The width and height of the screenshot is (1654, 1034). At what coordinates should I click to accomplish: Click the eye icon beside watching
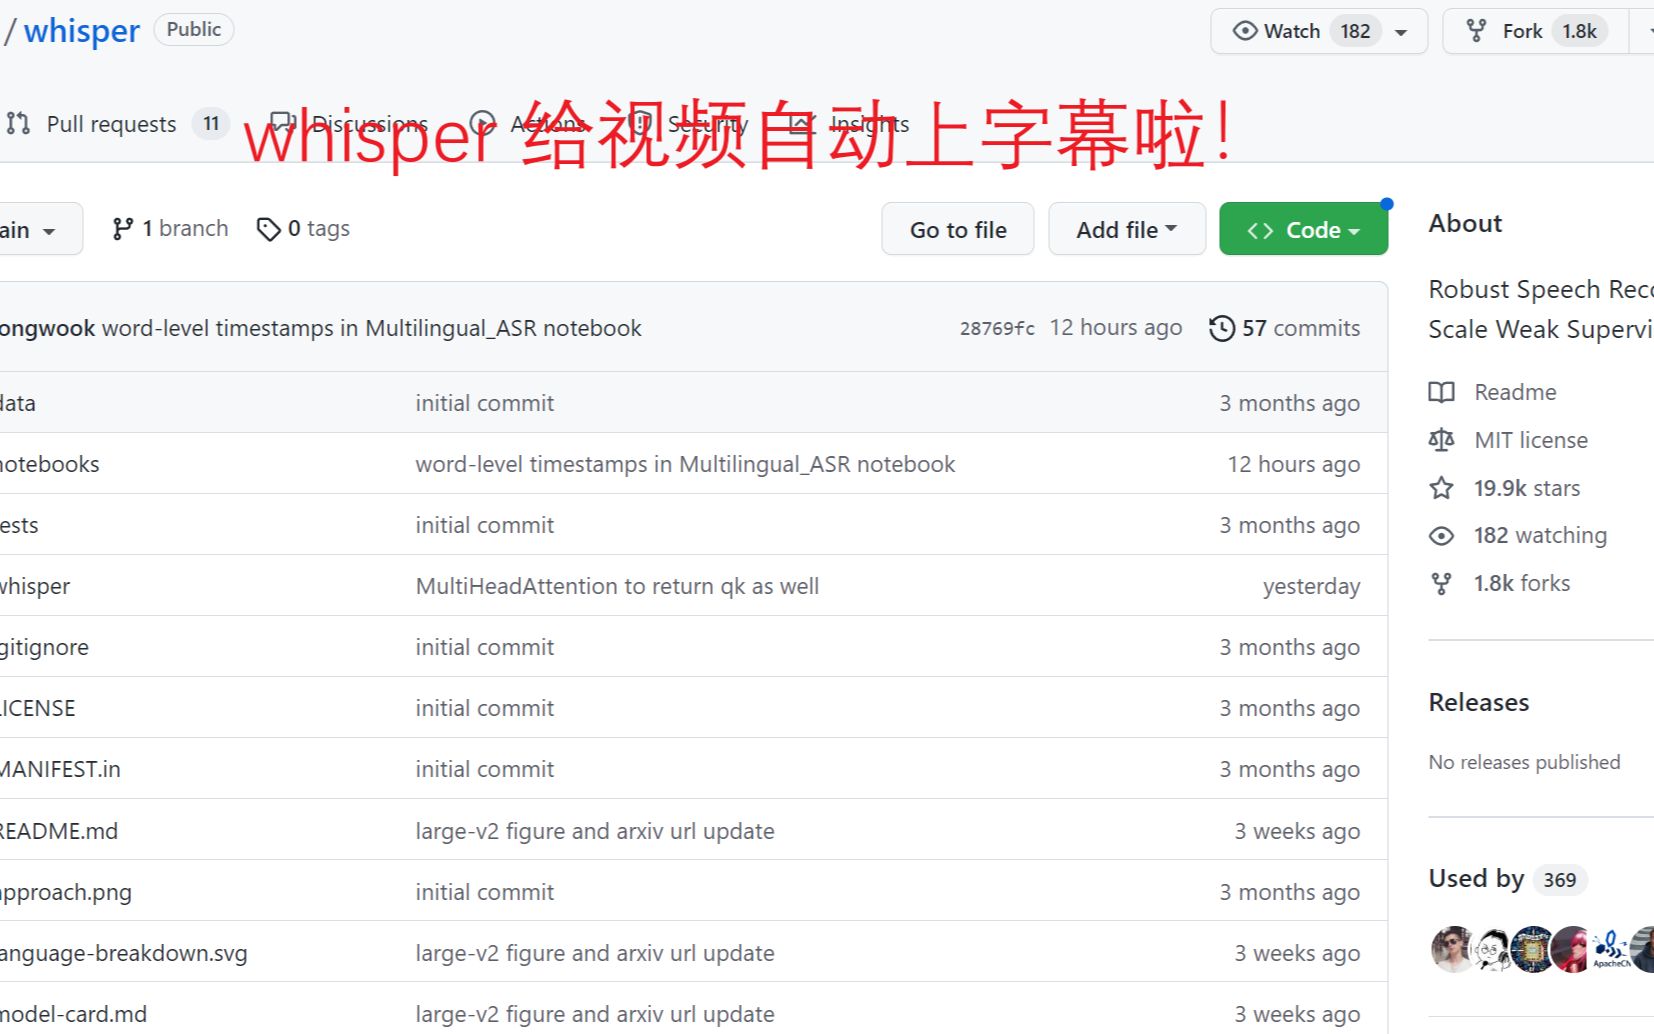pyautogui.click(x=1441, y=536)
